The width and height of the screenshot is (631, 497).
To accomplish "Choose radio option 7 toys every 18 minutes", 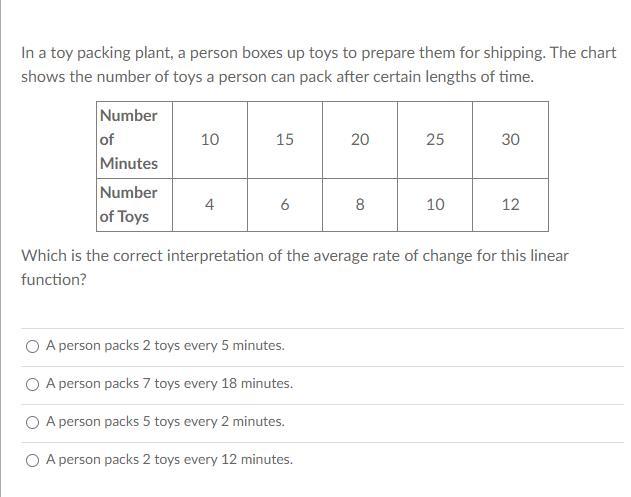I will 33,384.
